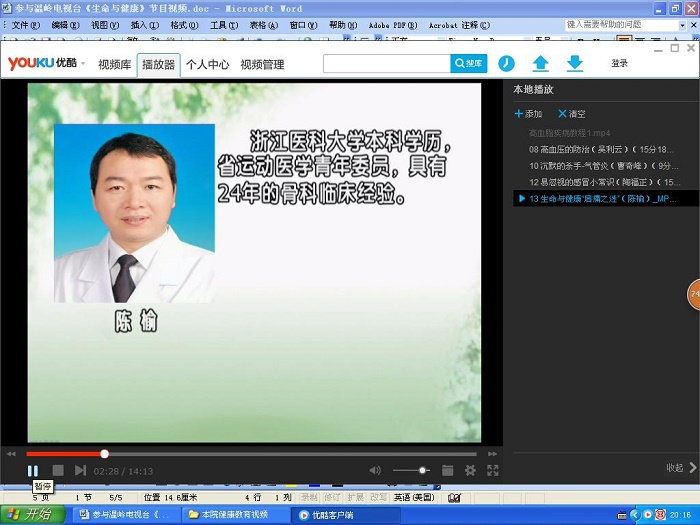Skip to next video in playlist
Screen dimensions: 700x525
[x=80, y=471]
